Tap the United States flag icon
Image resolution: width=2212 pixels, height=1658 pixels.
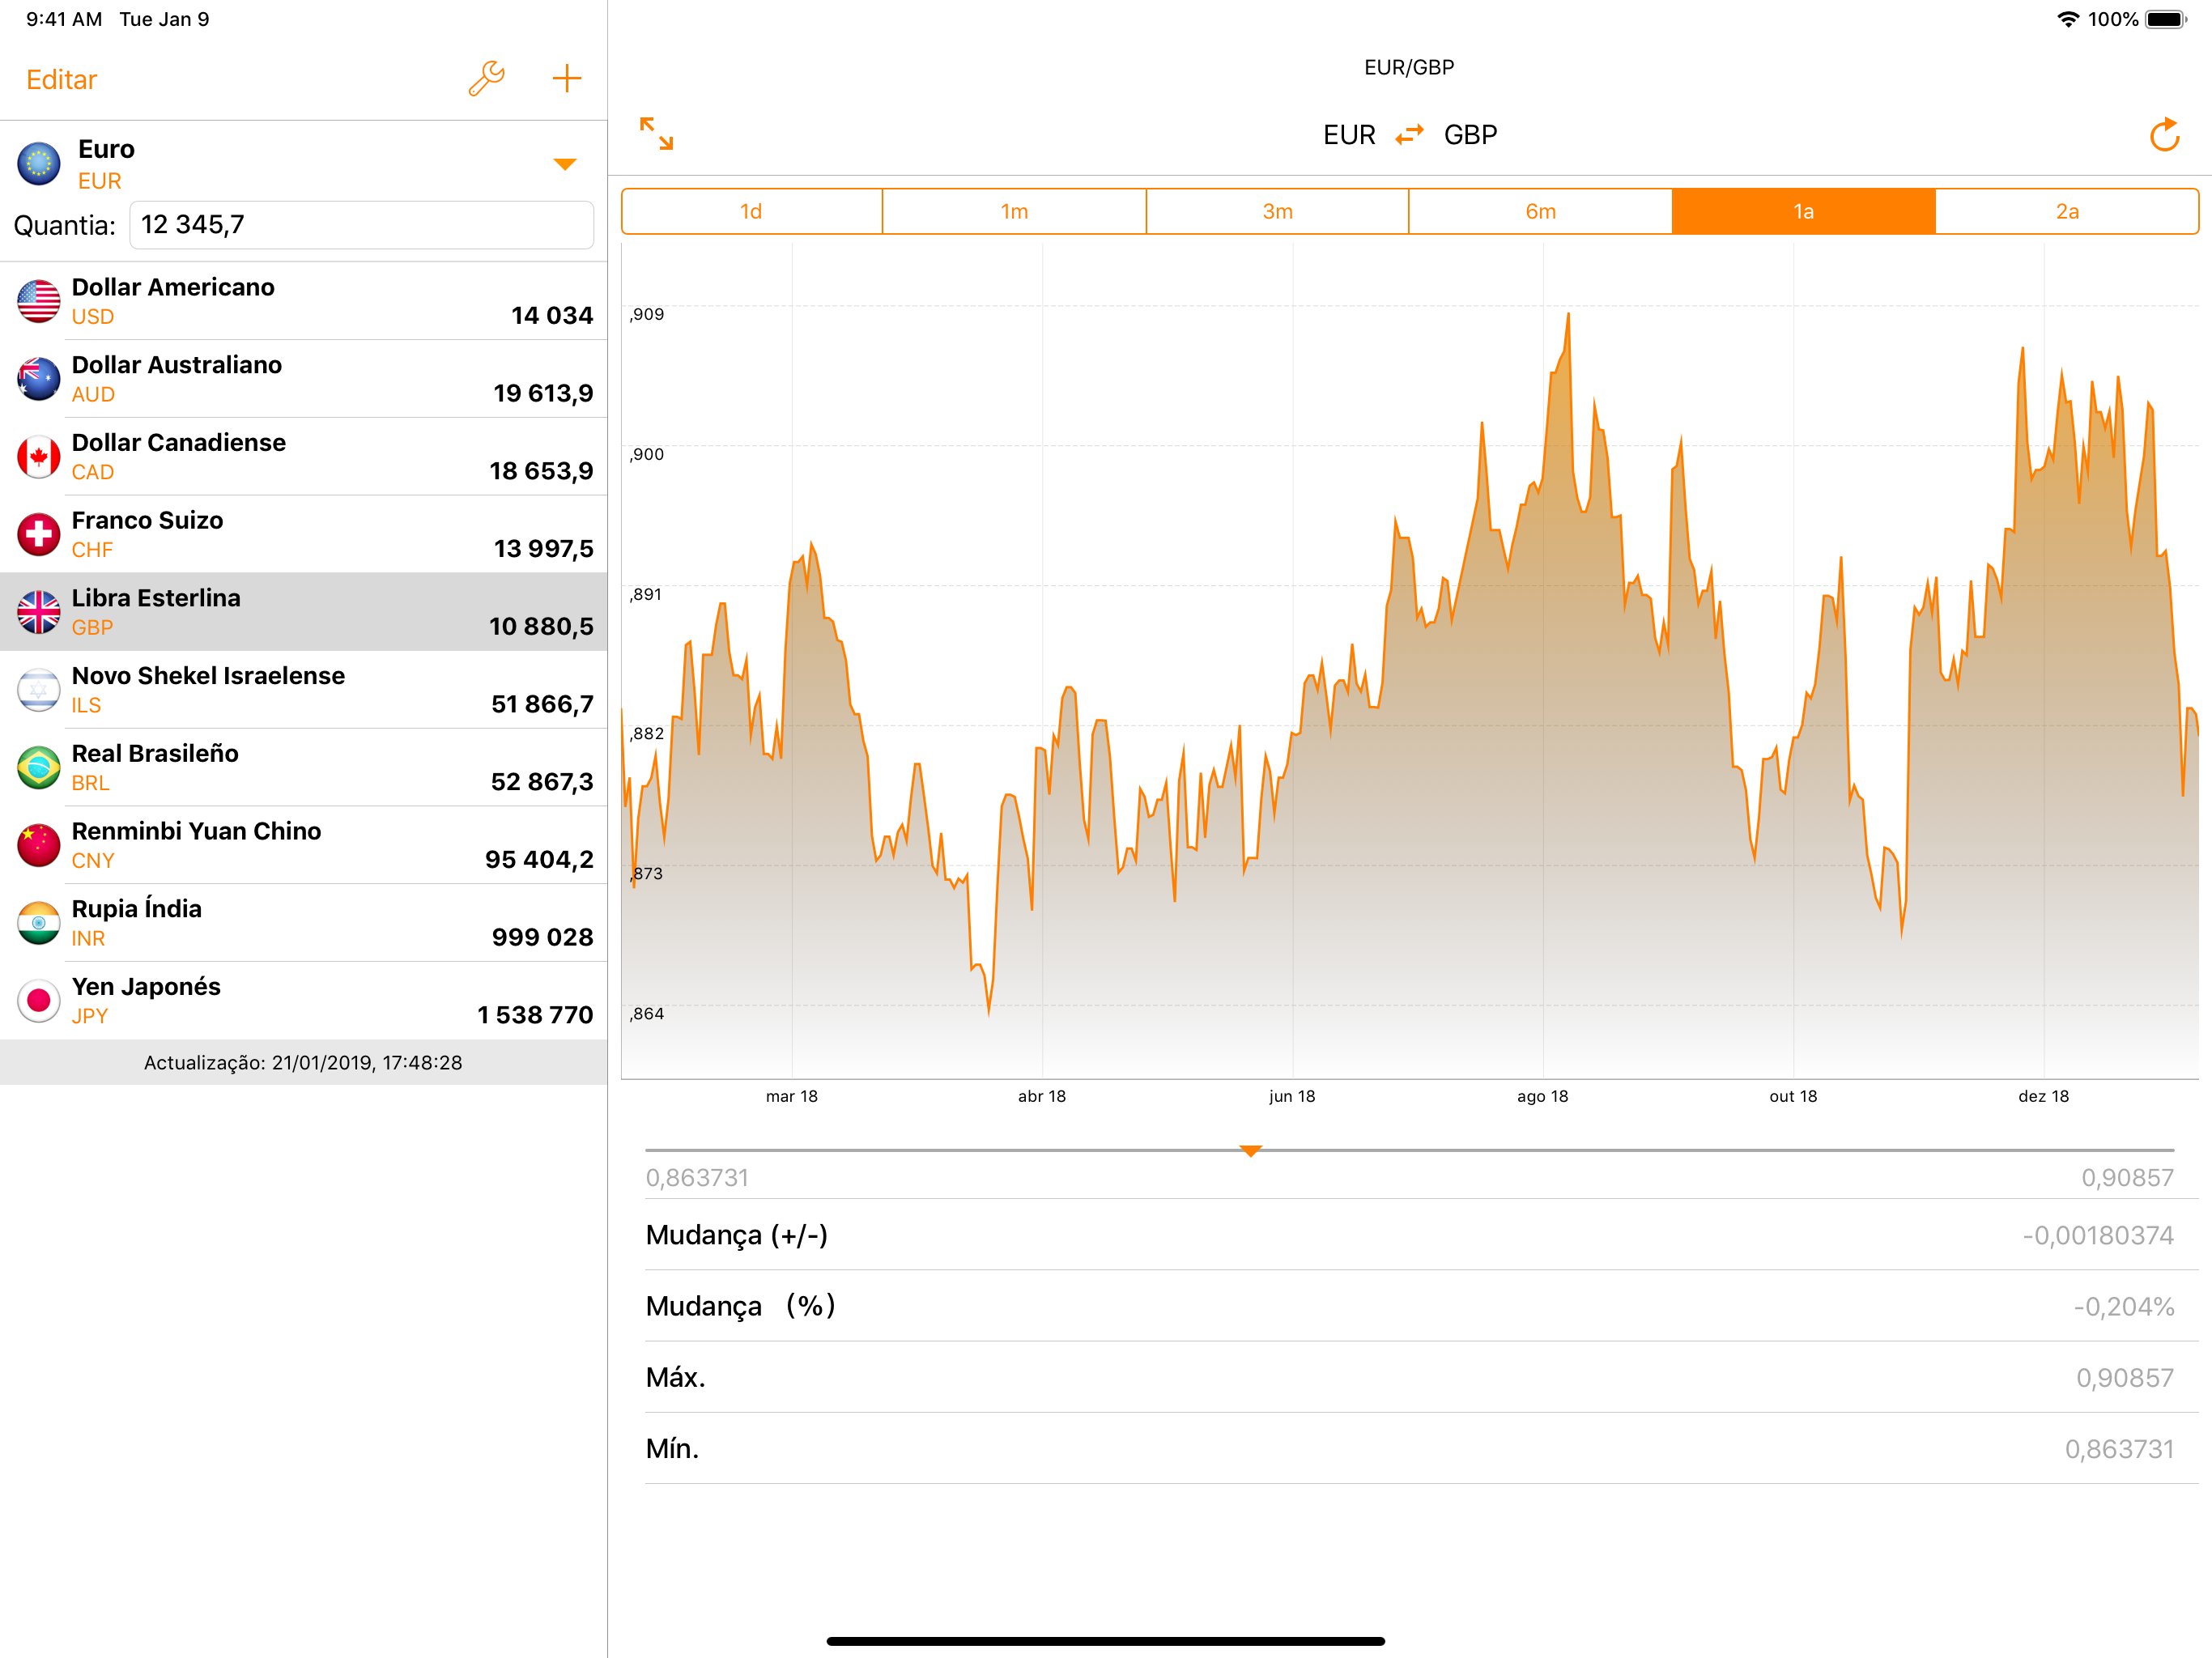[39, 301]
